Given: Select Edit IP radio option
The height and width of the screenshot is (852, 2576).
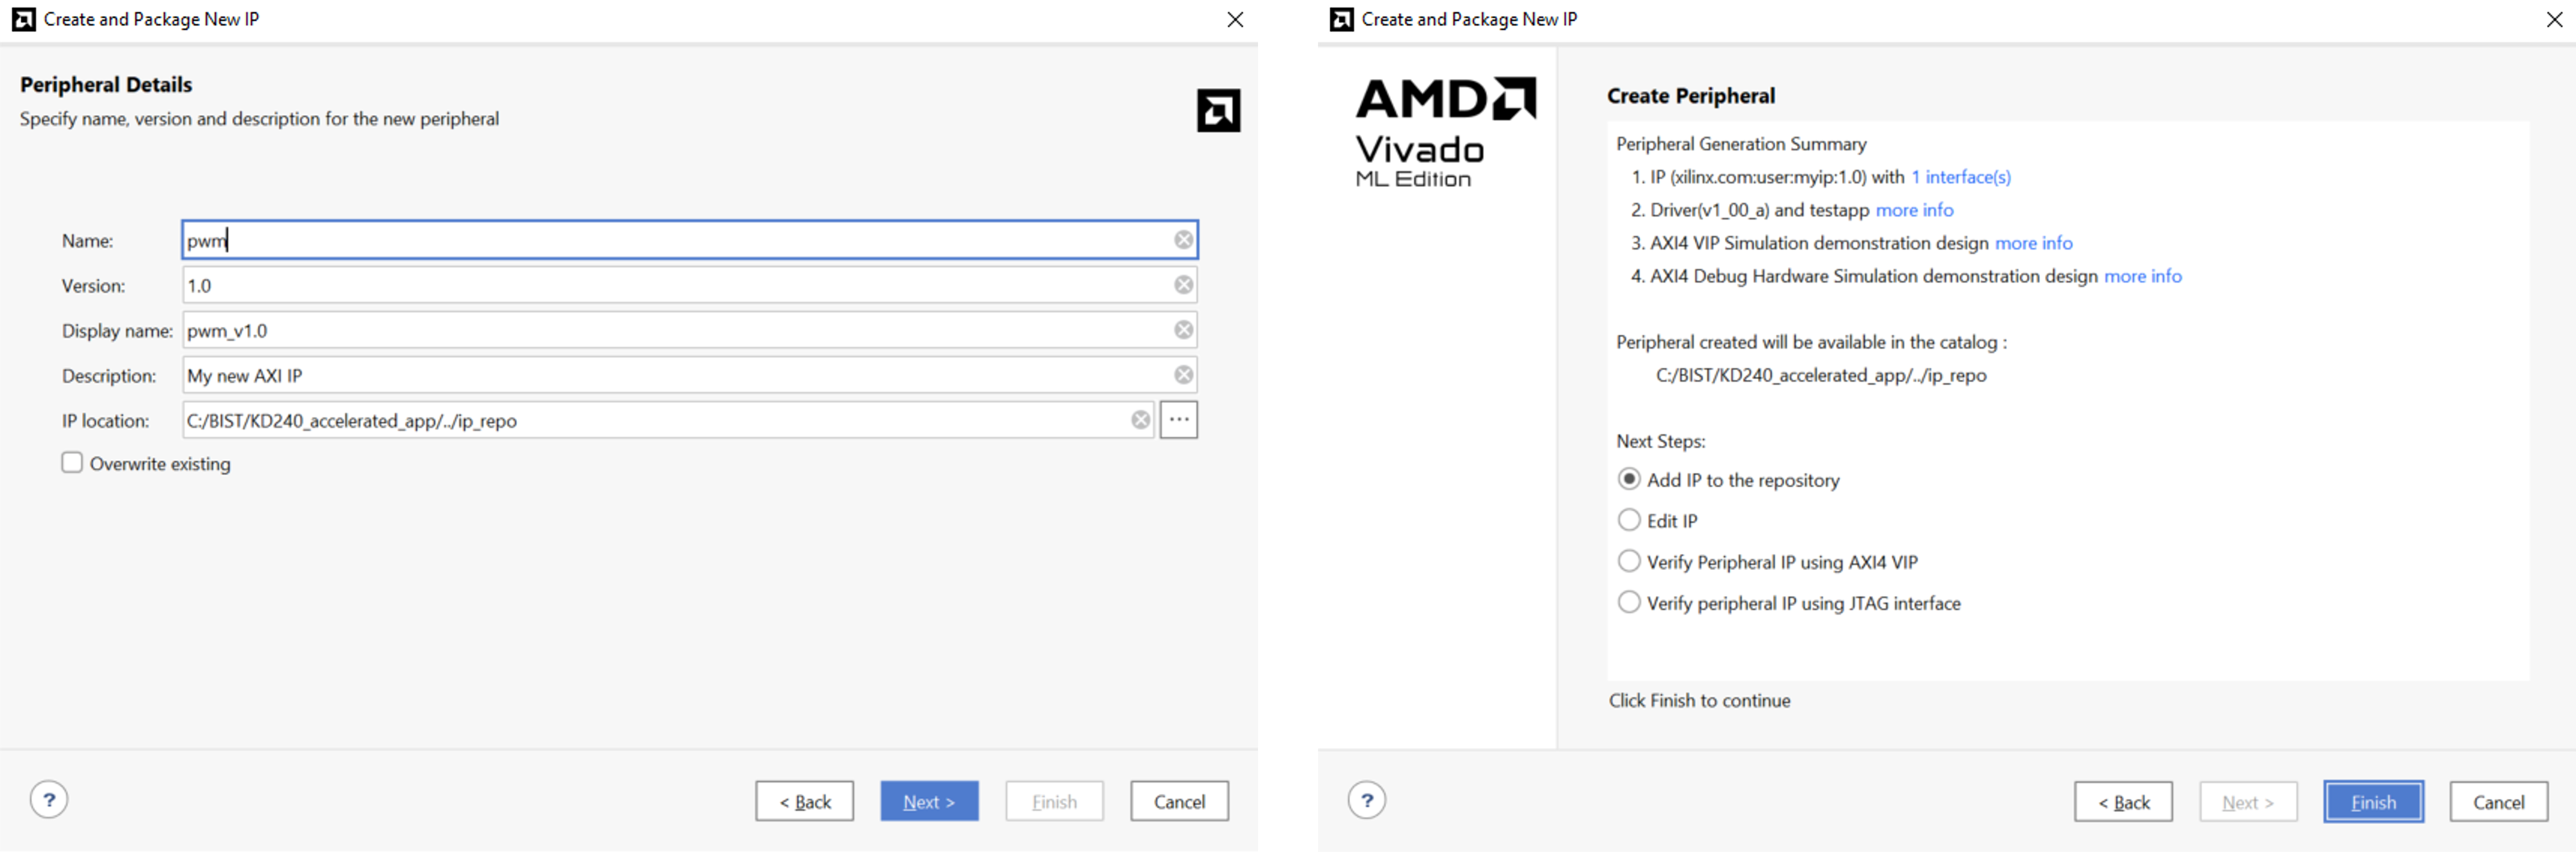Looking at the screenshot, I should [x=1629, y=520].
